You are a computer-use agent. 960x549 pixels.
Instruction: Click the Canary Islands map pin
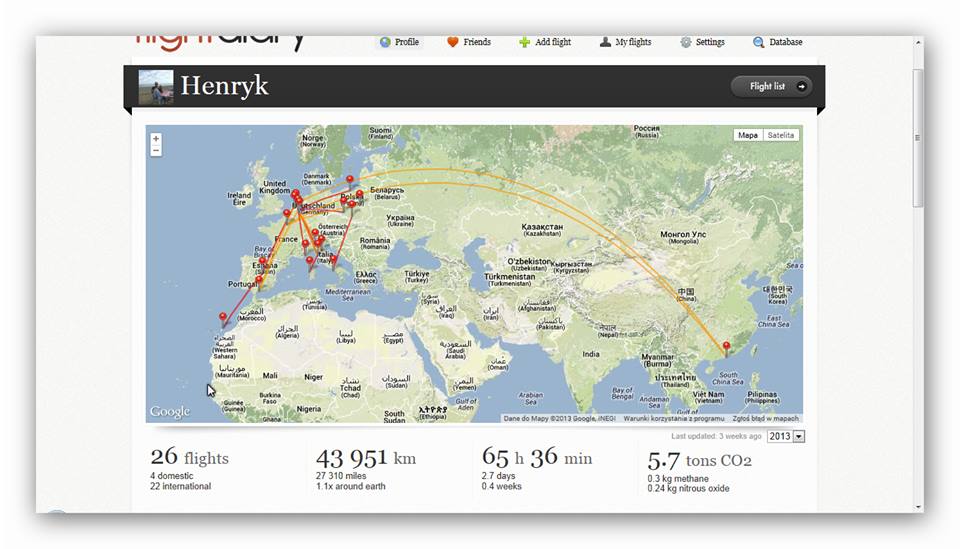[223, 319]
